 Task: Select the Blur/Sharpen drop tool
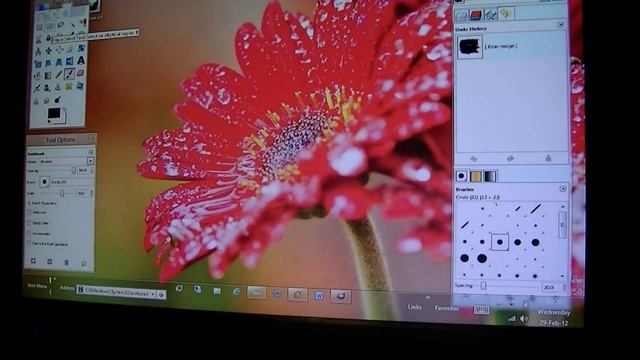[36, 100]
